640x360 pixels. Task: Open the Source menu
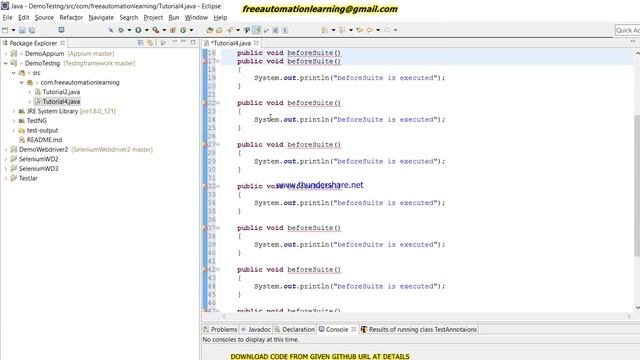(44, 18)
